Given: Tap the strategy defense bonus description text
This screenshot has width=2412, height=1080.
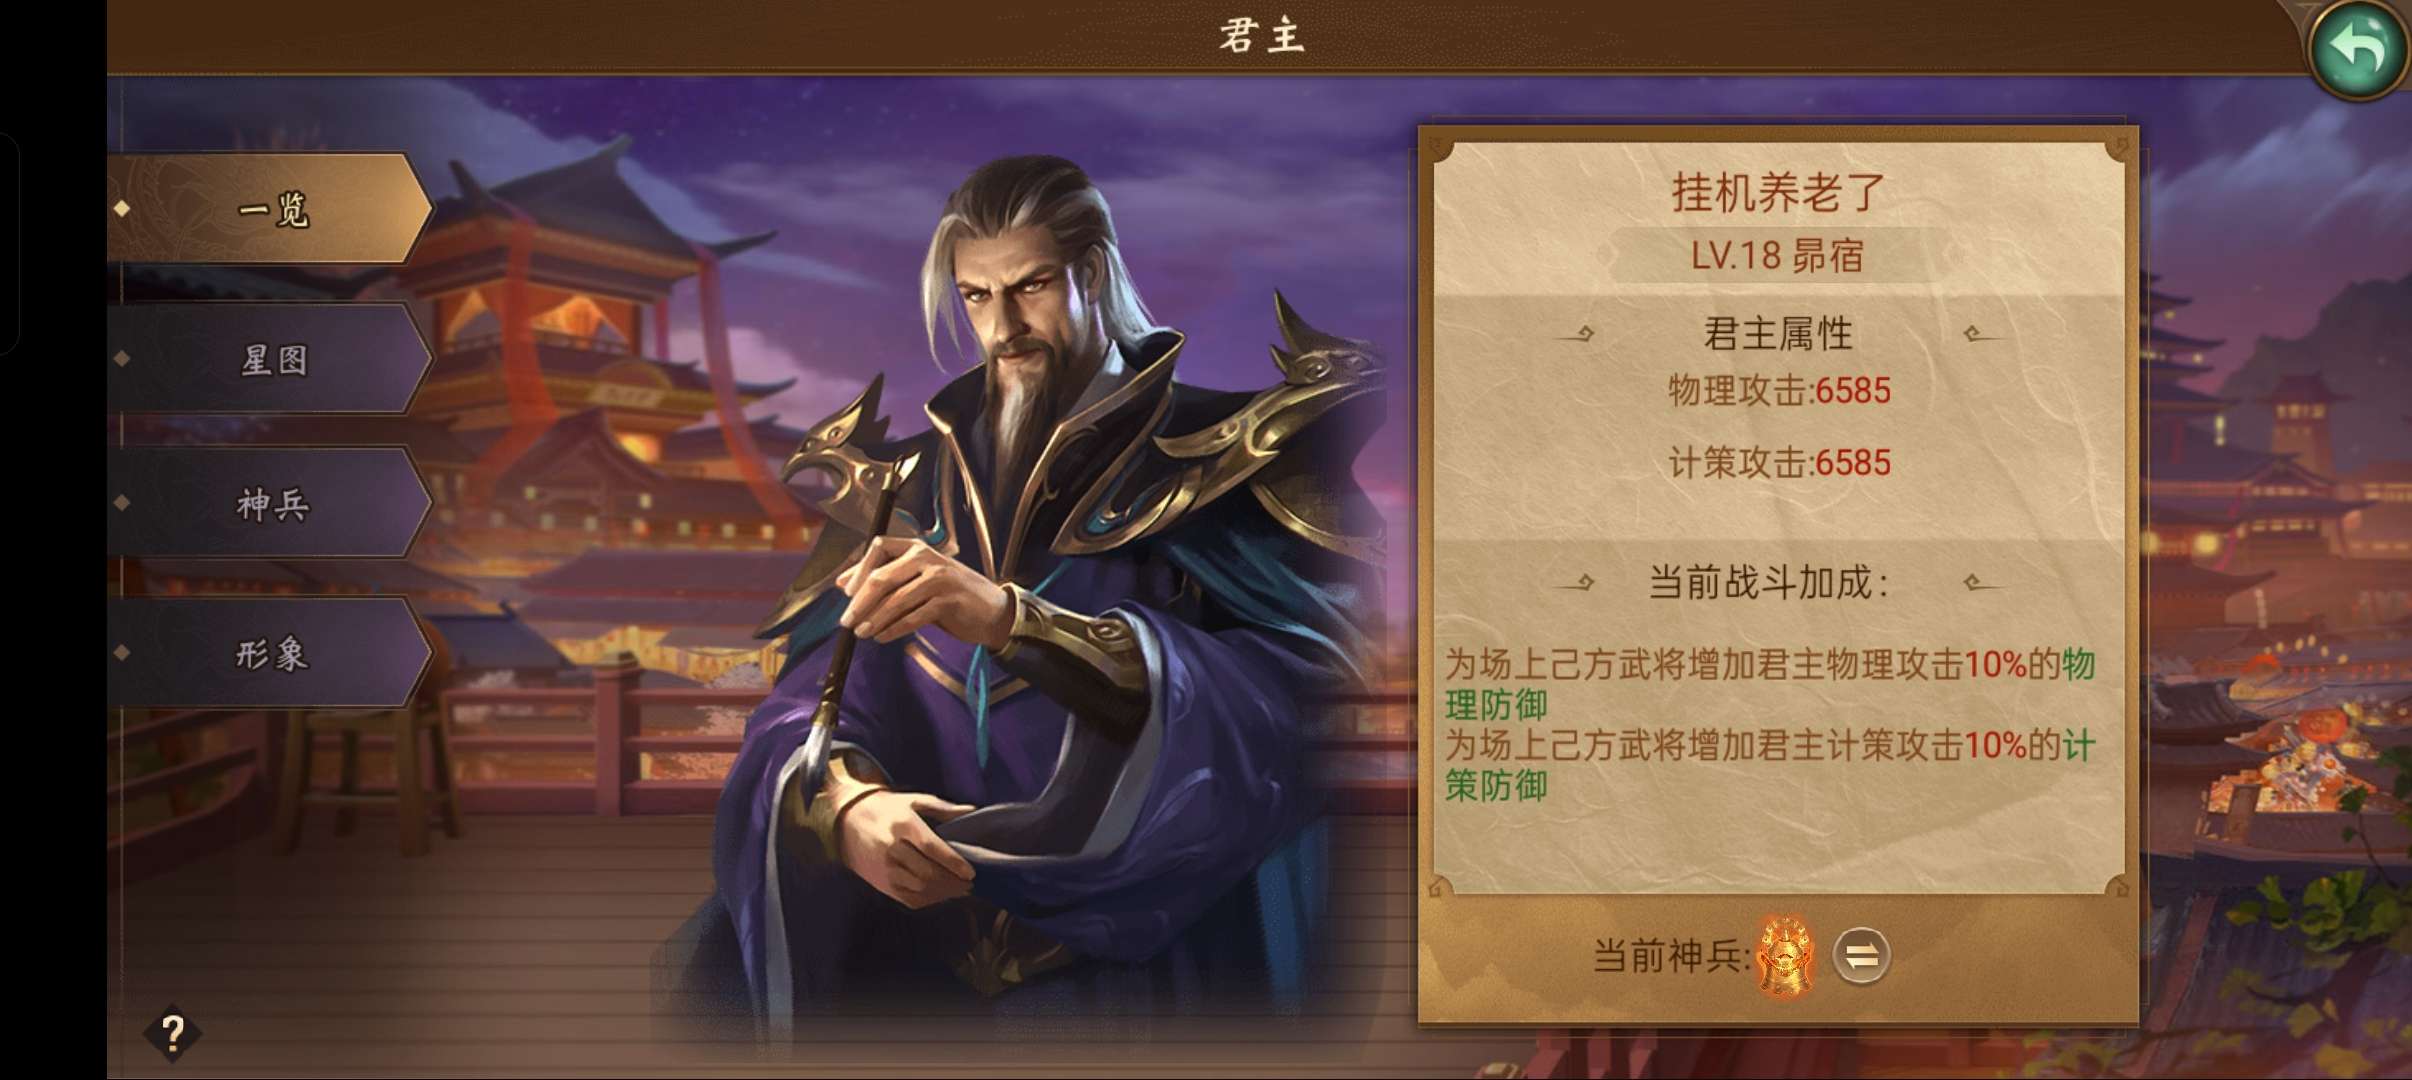Looking at the screenshot, I should pyautogui.click(x=1770, y=765).
